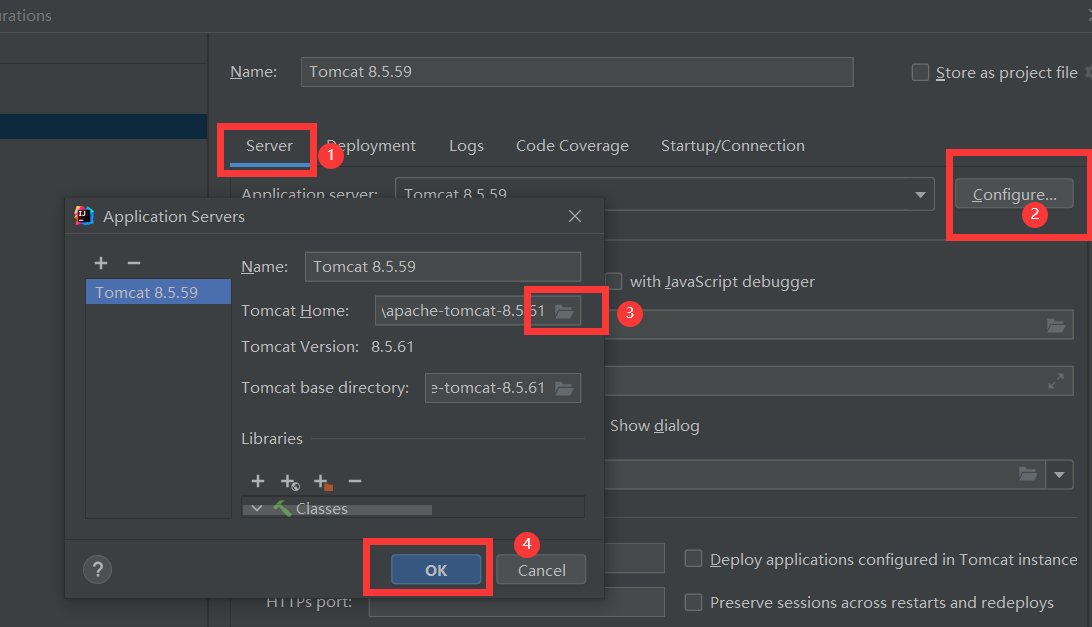Screen dimensions: 1092x627
Task: Expand the Classes node in Libraries
Action: coord(257,509)
